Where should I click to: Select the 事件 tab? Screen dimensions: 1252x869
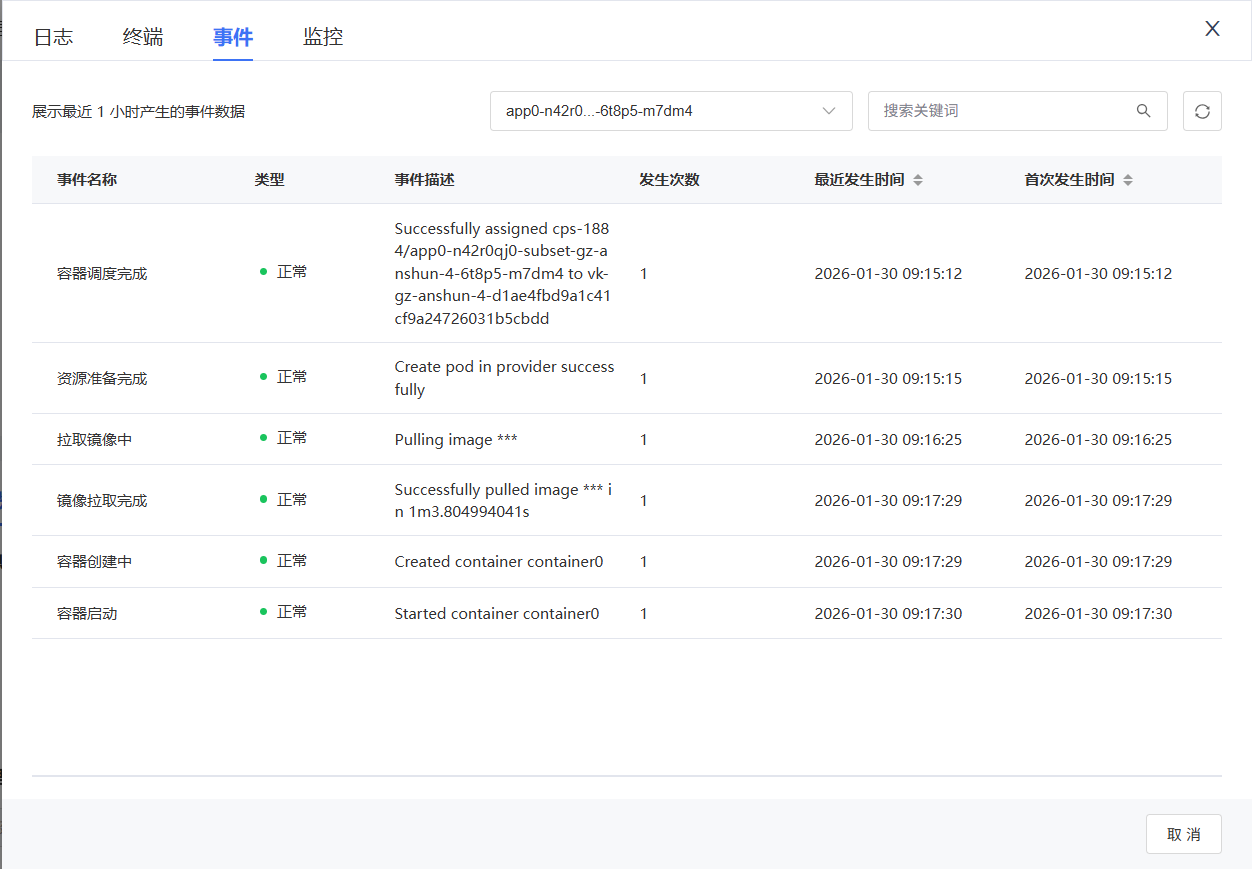[x=233, y=37]
